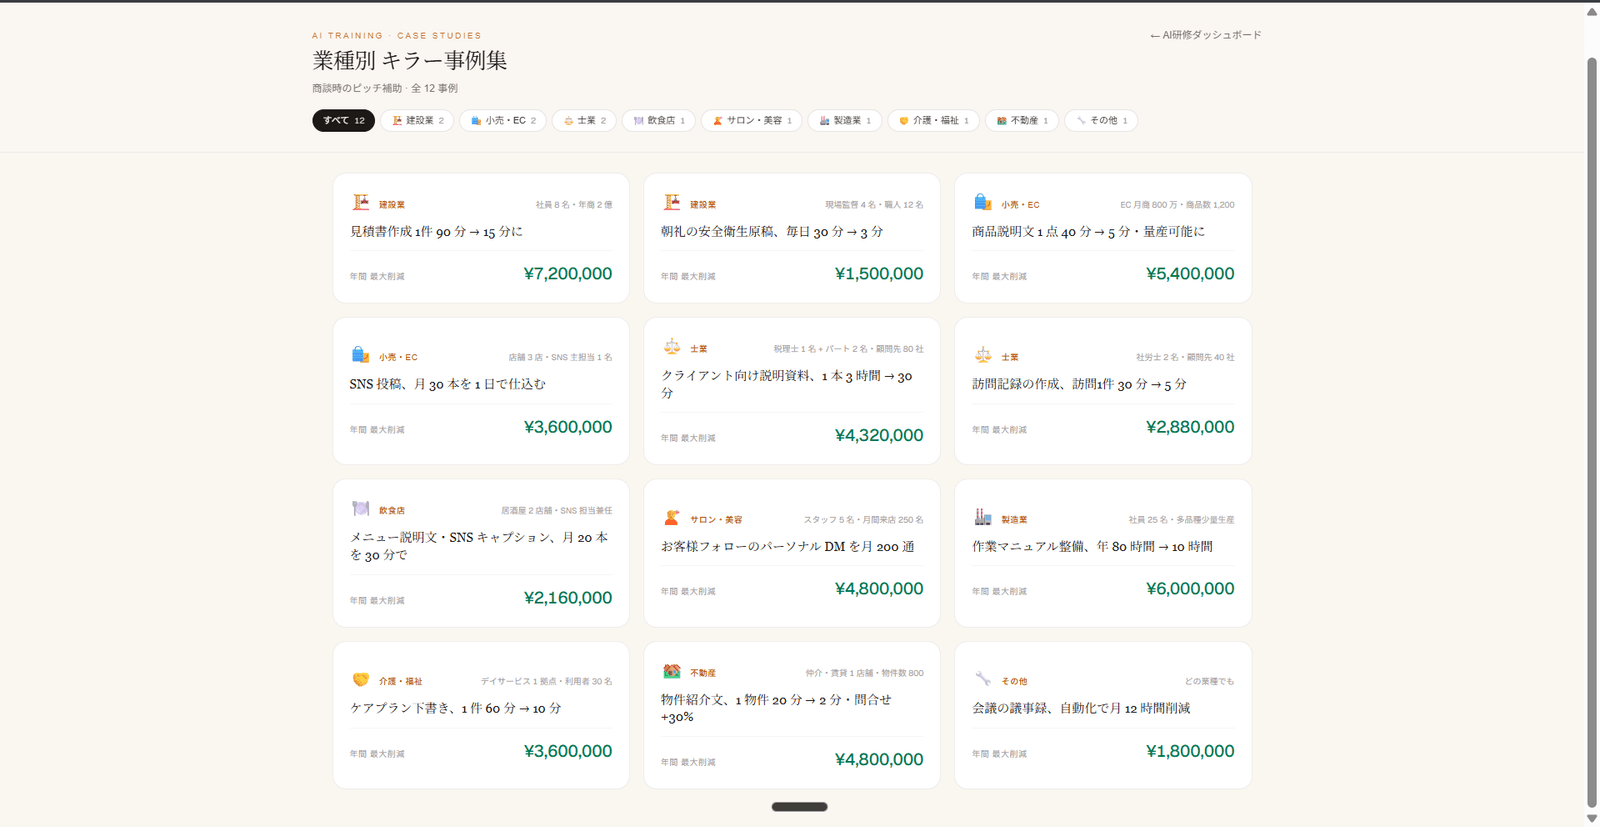The height and width of the screenshot is (827, 1600).
Task: Open case 物件紹介文
Action: tap(792, 715)
